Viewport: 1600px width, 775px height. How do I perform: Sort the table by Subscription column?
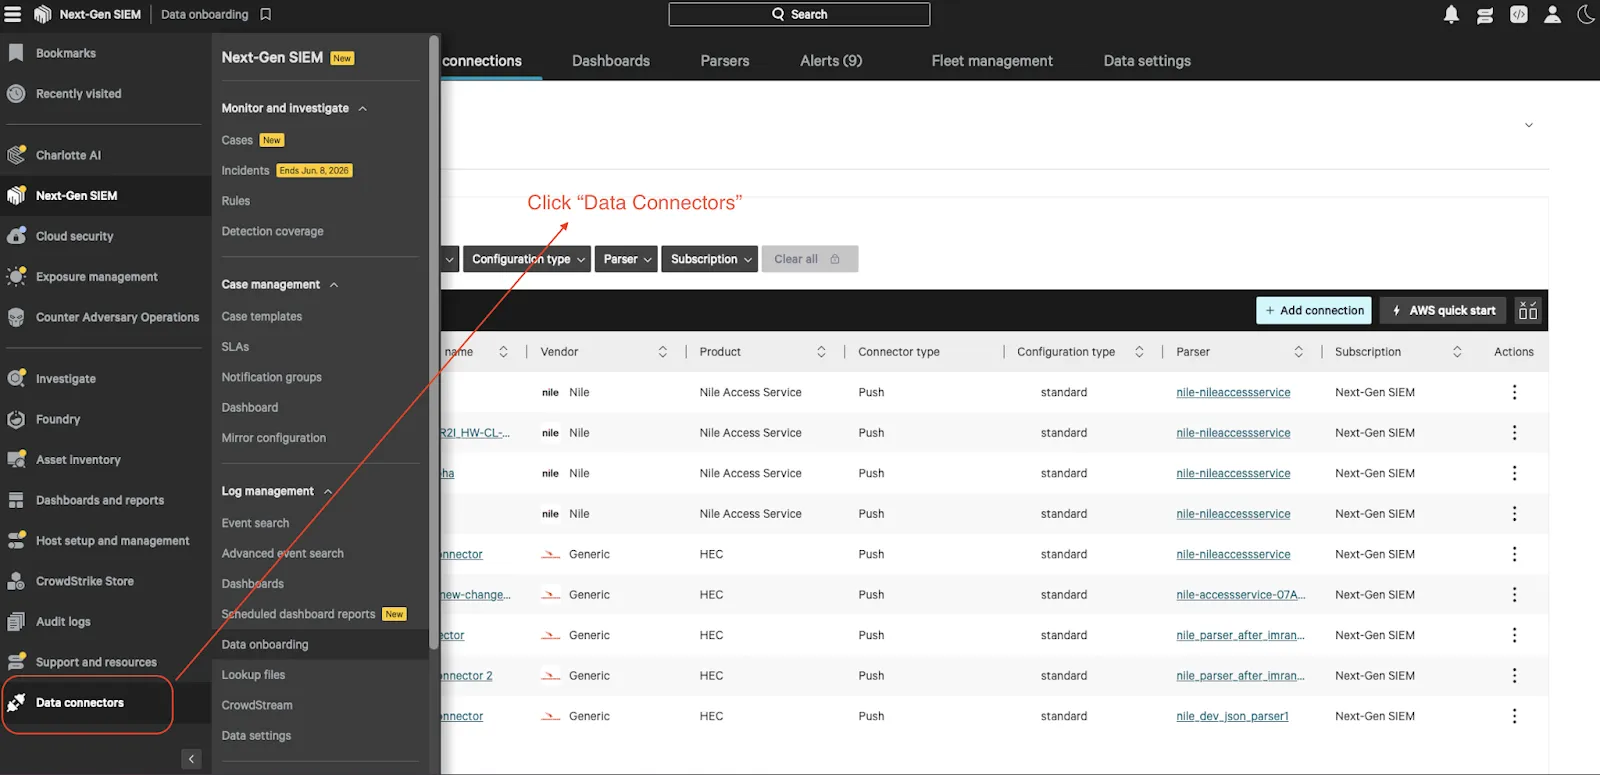1457,352
